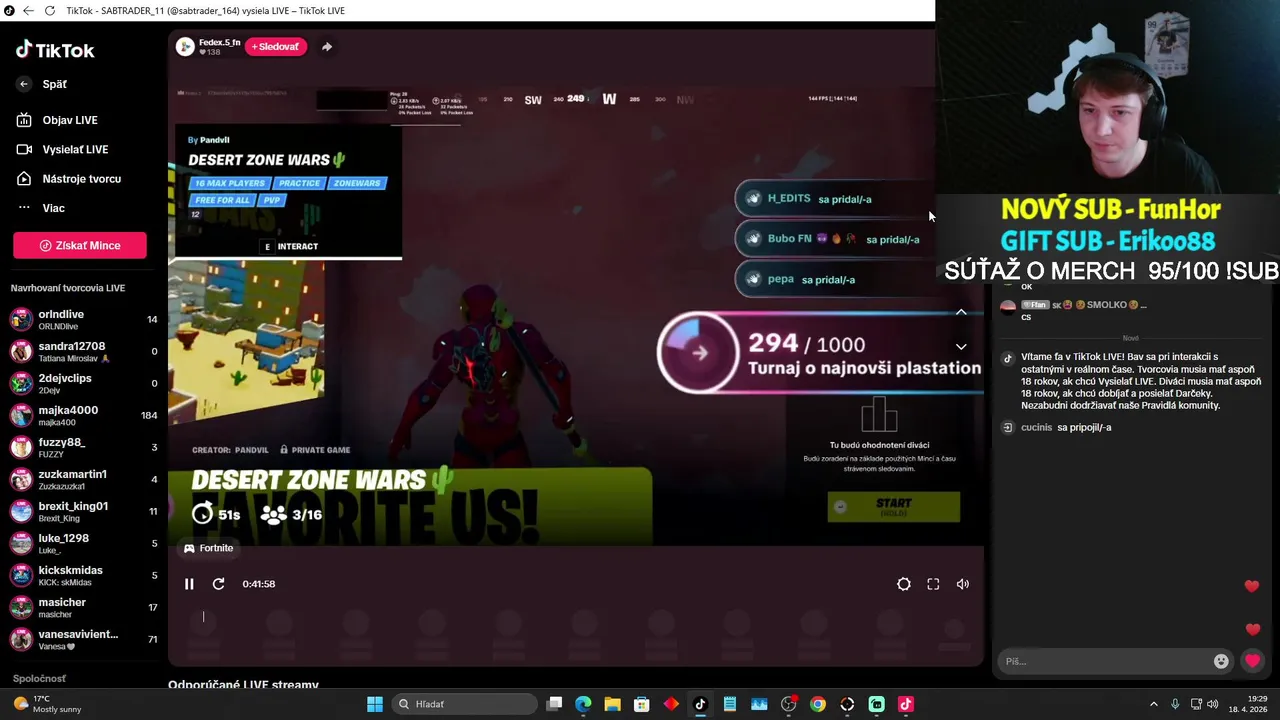Send a like with the heart button
Viewport: 1280px width, 720px height.
tap(1252, 661)
